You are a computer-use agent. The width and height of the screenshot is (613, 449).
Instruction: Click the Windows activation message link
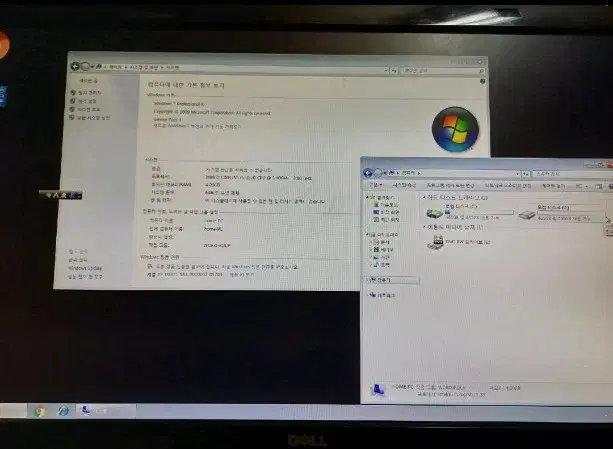[x=226, y=267]
